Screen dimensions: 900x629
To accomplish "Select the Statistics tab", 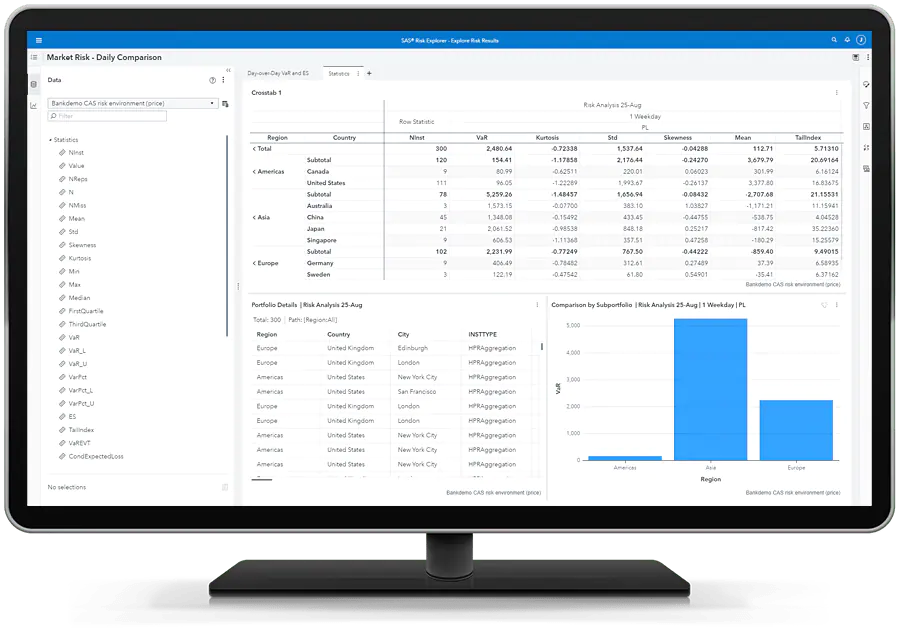I will pyautogui.click(x=339, y=74).
